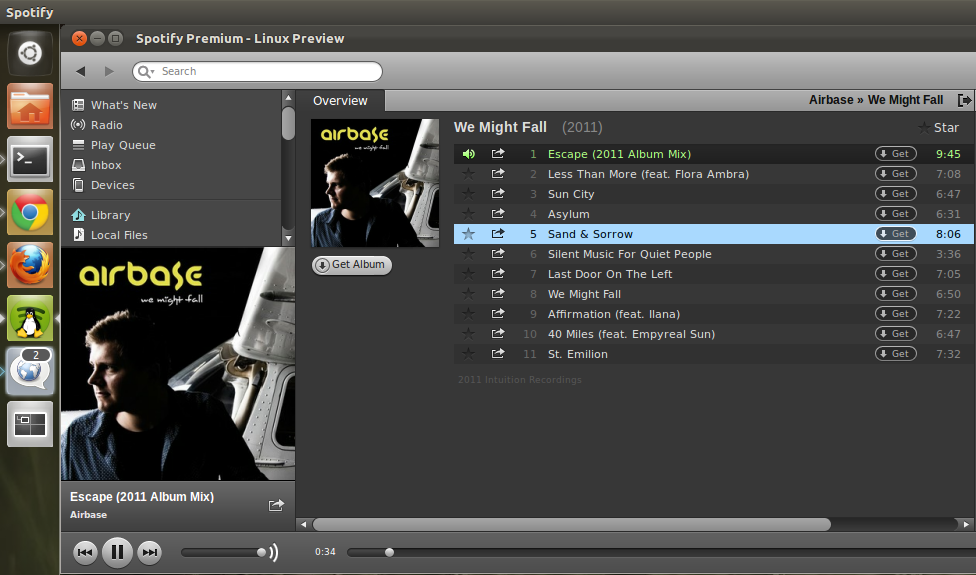976x575 pixels.
Task: Click the Airbase artist breadcrumb link
Action: (x=831, y=100)
